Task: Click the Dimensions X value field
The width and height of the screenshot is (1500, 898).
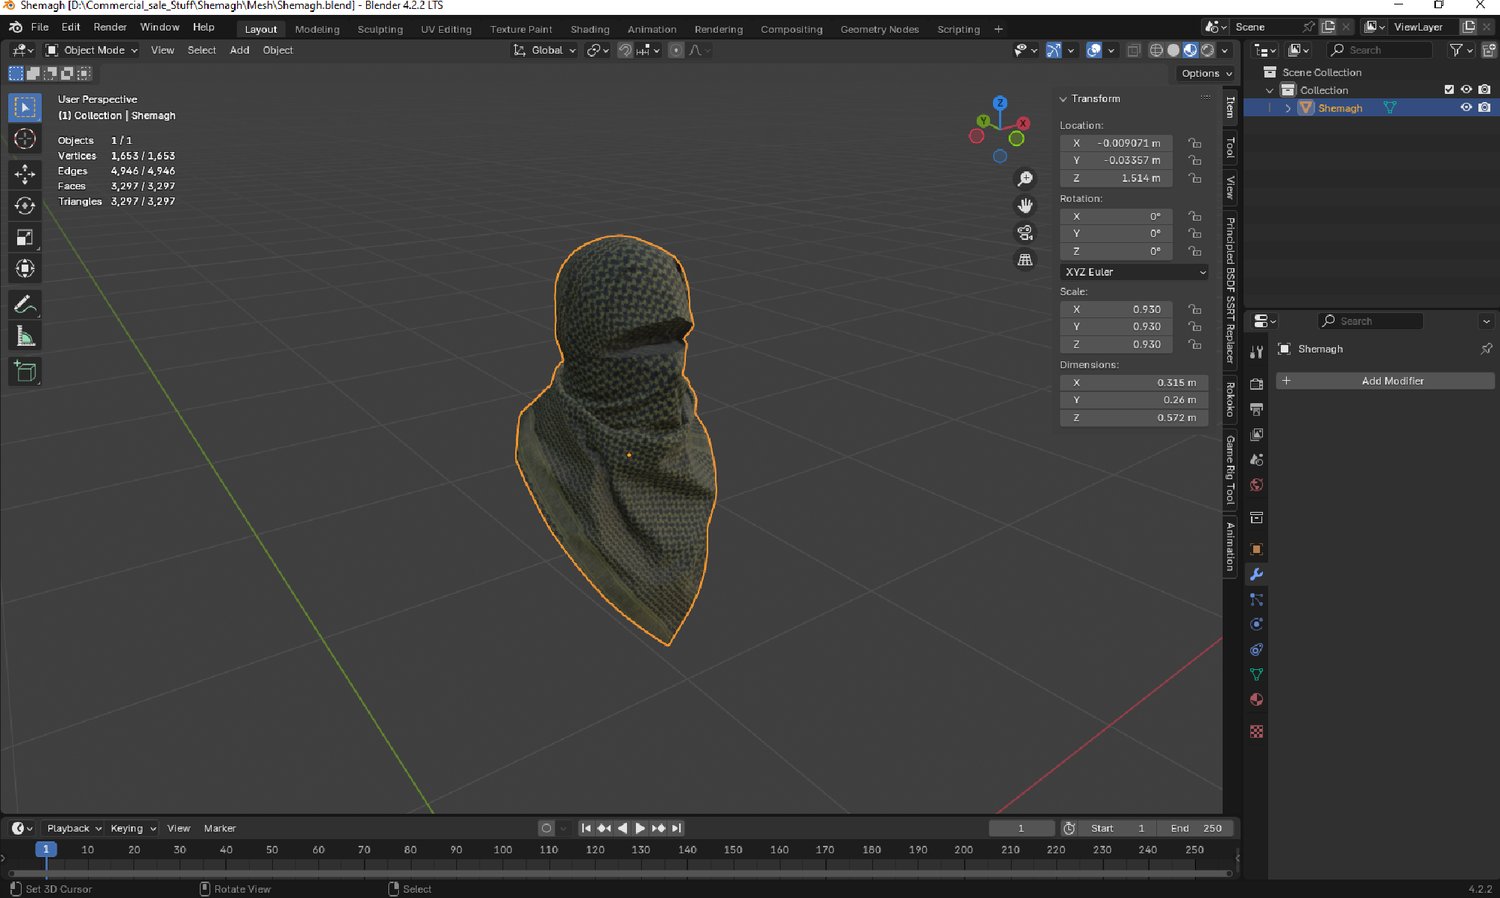Action: [1134, 383]
